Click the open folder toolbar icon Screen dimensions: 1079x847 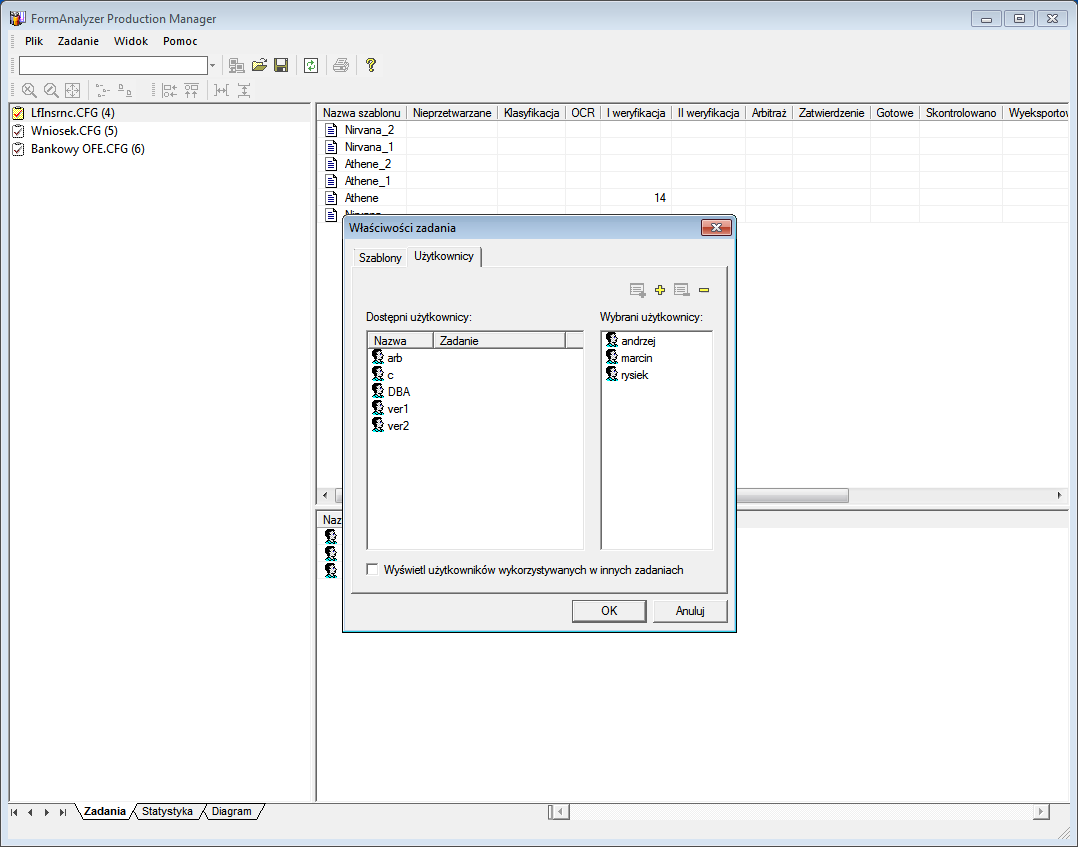tap(259, 65)
